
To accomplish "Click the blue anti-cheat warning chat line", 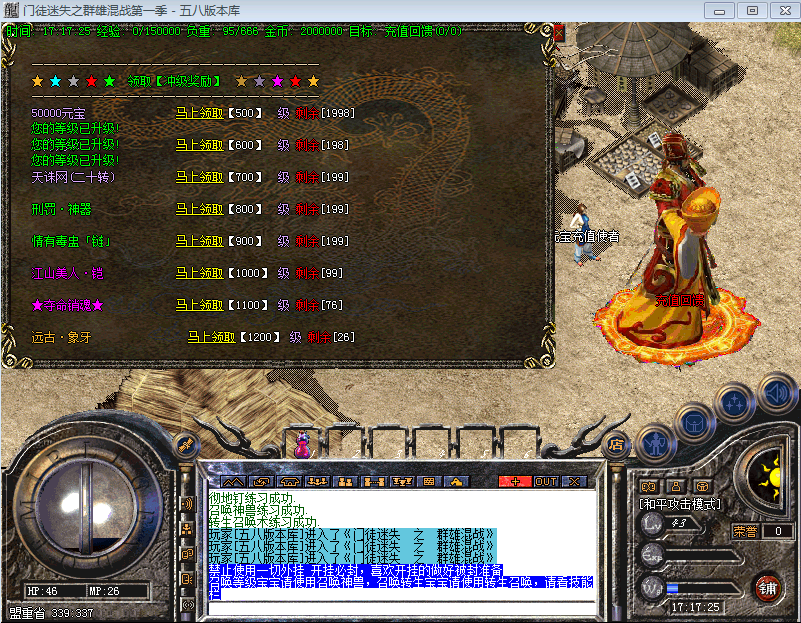I will pos(356,570).
